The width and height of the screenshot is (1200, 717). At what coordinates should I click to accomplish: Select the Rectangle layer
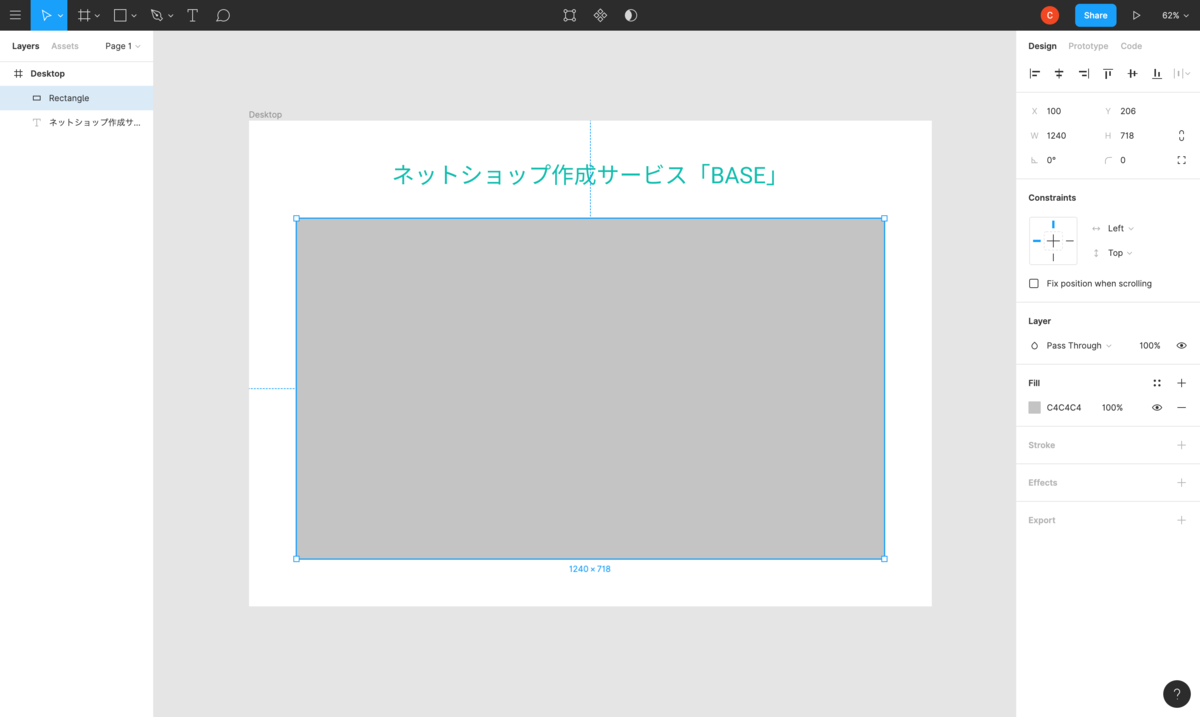pyautogui.click(x=76, y=98)
